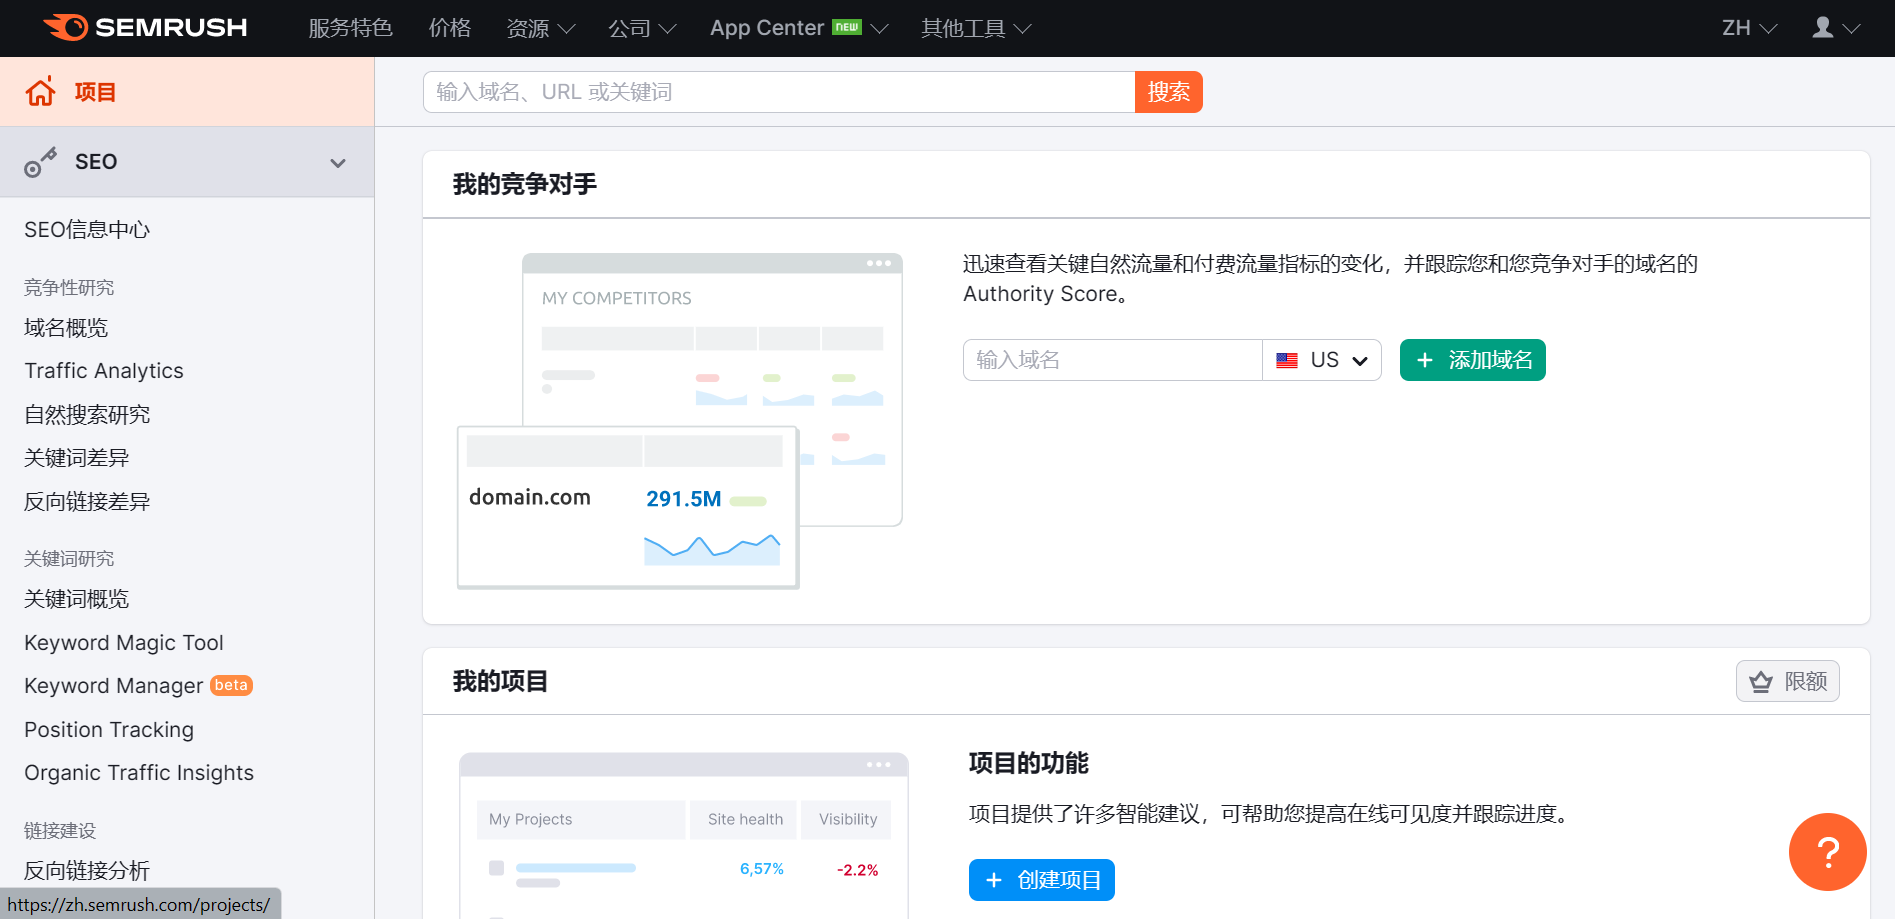1895x919 pixels.
Task: Open the App Center menu
Action: pos(799,28)
